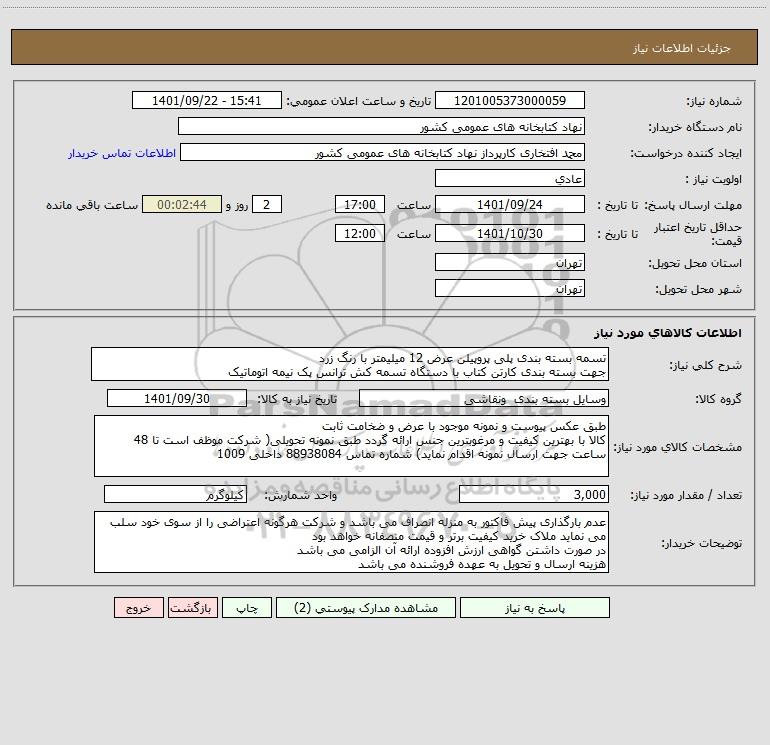Click the delivery province field تهران
This screenshot has height=745, width=770.
click(510, 262)
